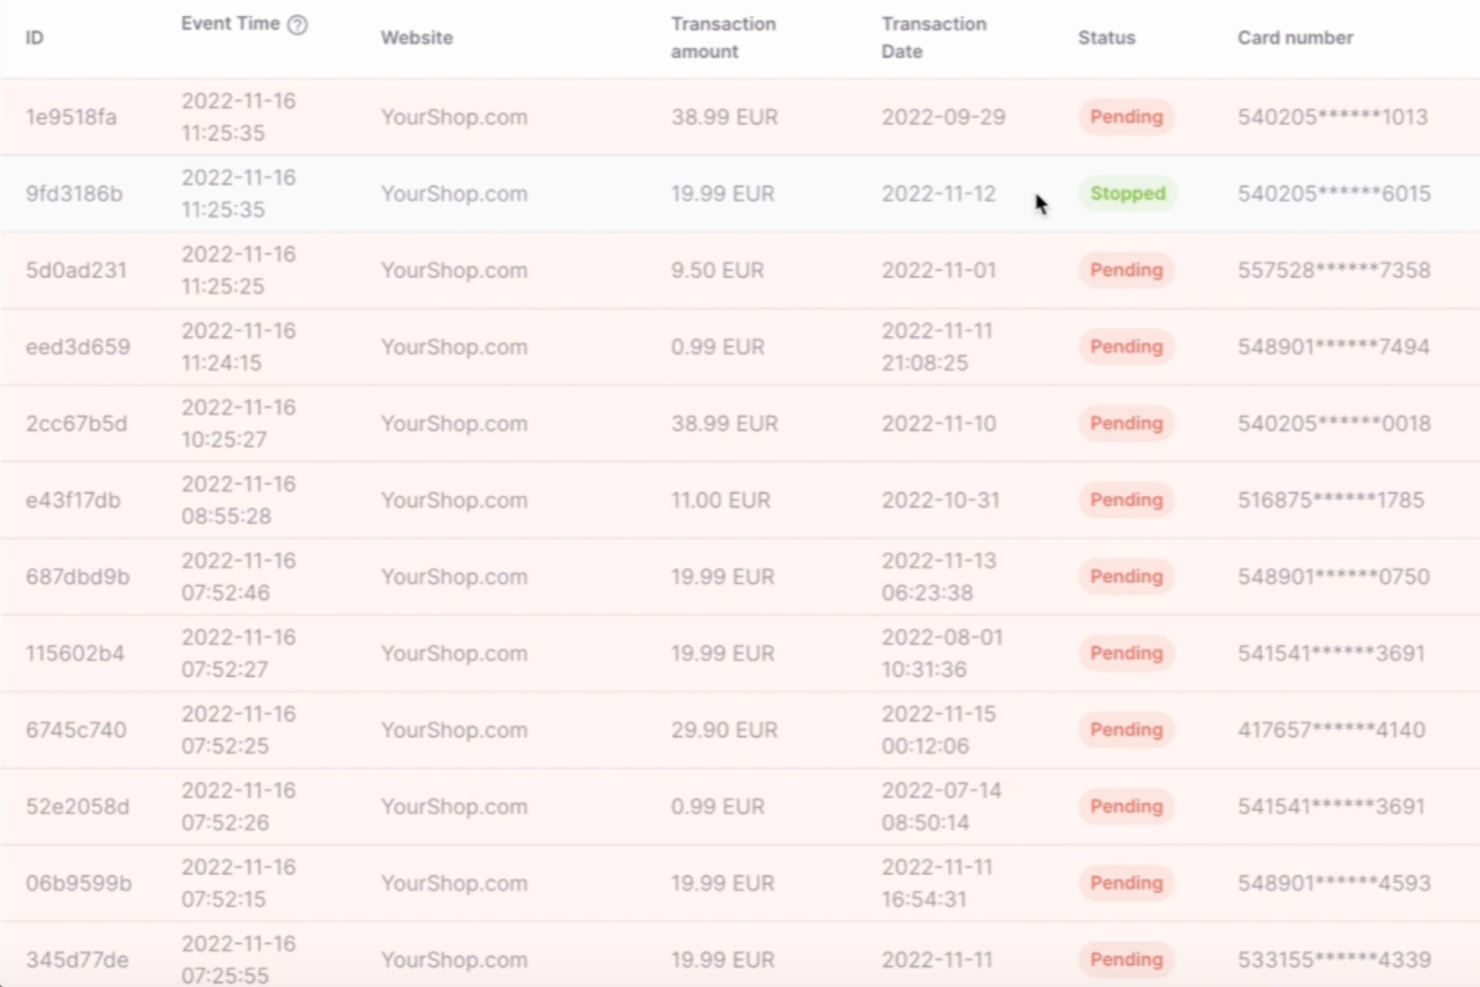Click the Pending badge on transaction 52e2058d
1480x987 pixels.
(x=1126, y=806)
